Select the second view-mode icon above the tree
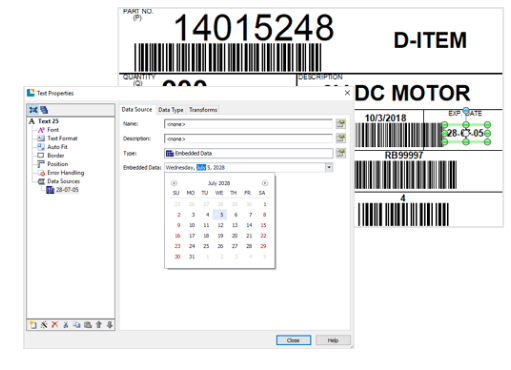 pos(44,110)
